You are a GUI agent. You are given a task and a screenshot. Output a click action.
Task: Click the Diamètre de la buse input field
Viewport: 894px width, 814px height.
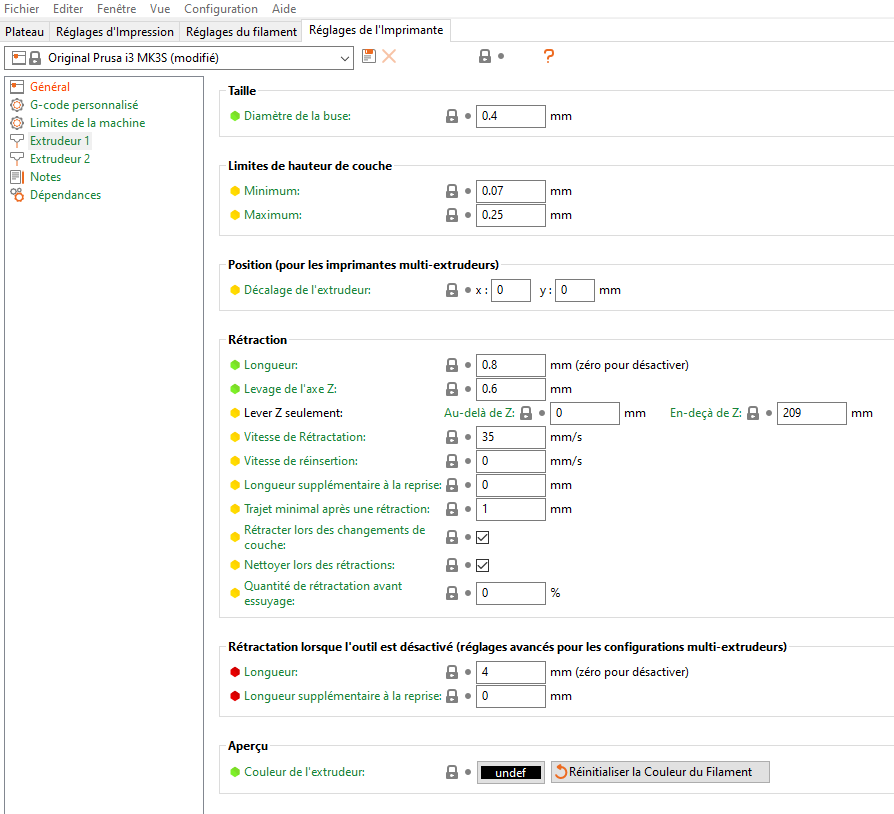510,116
